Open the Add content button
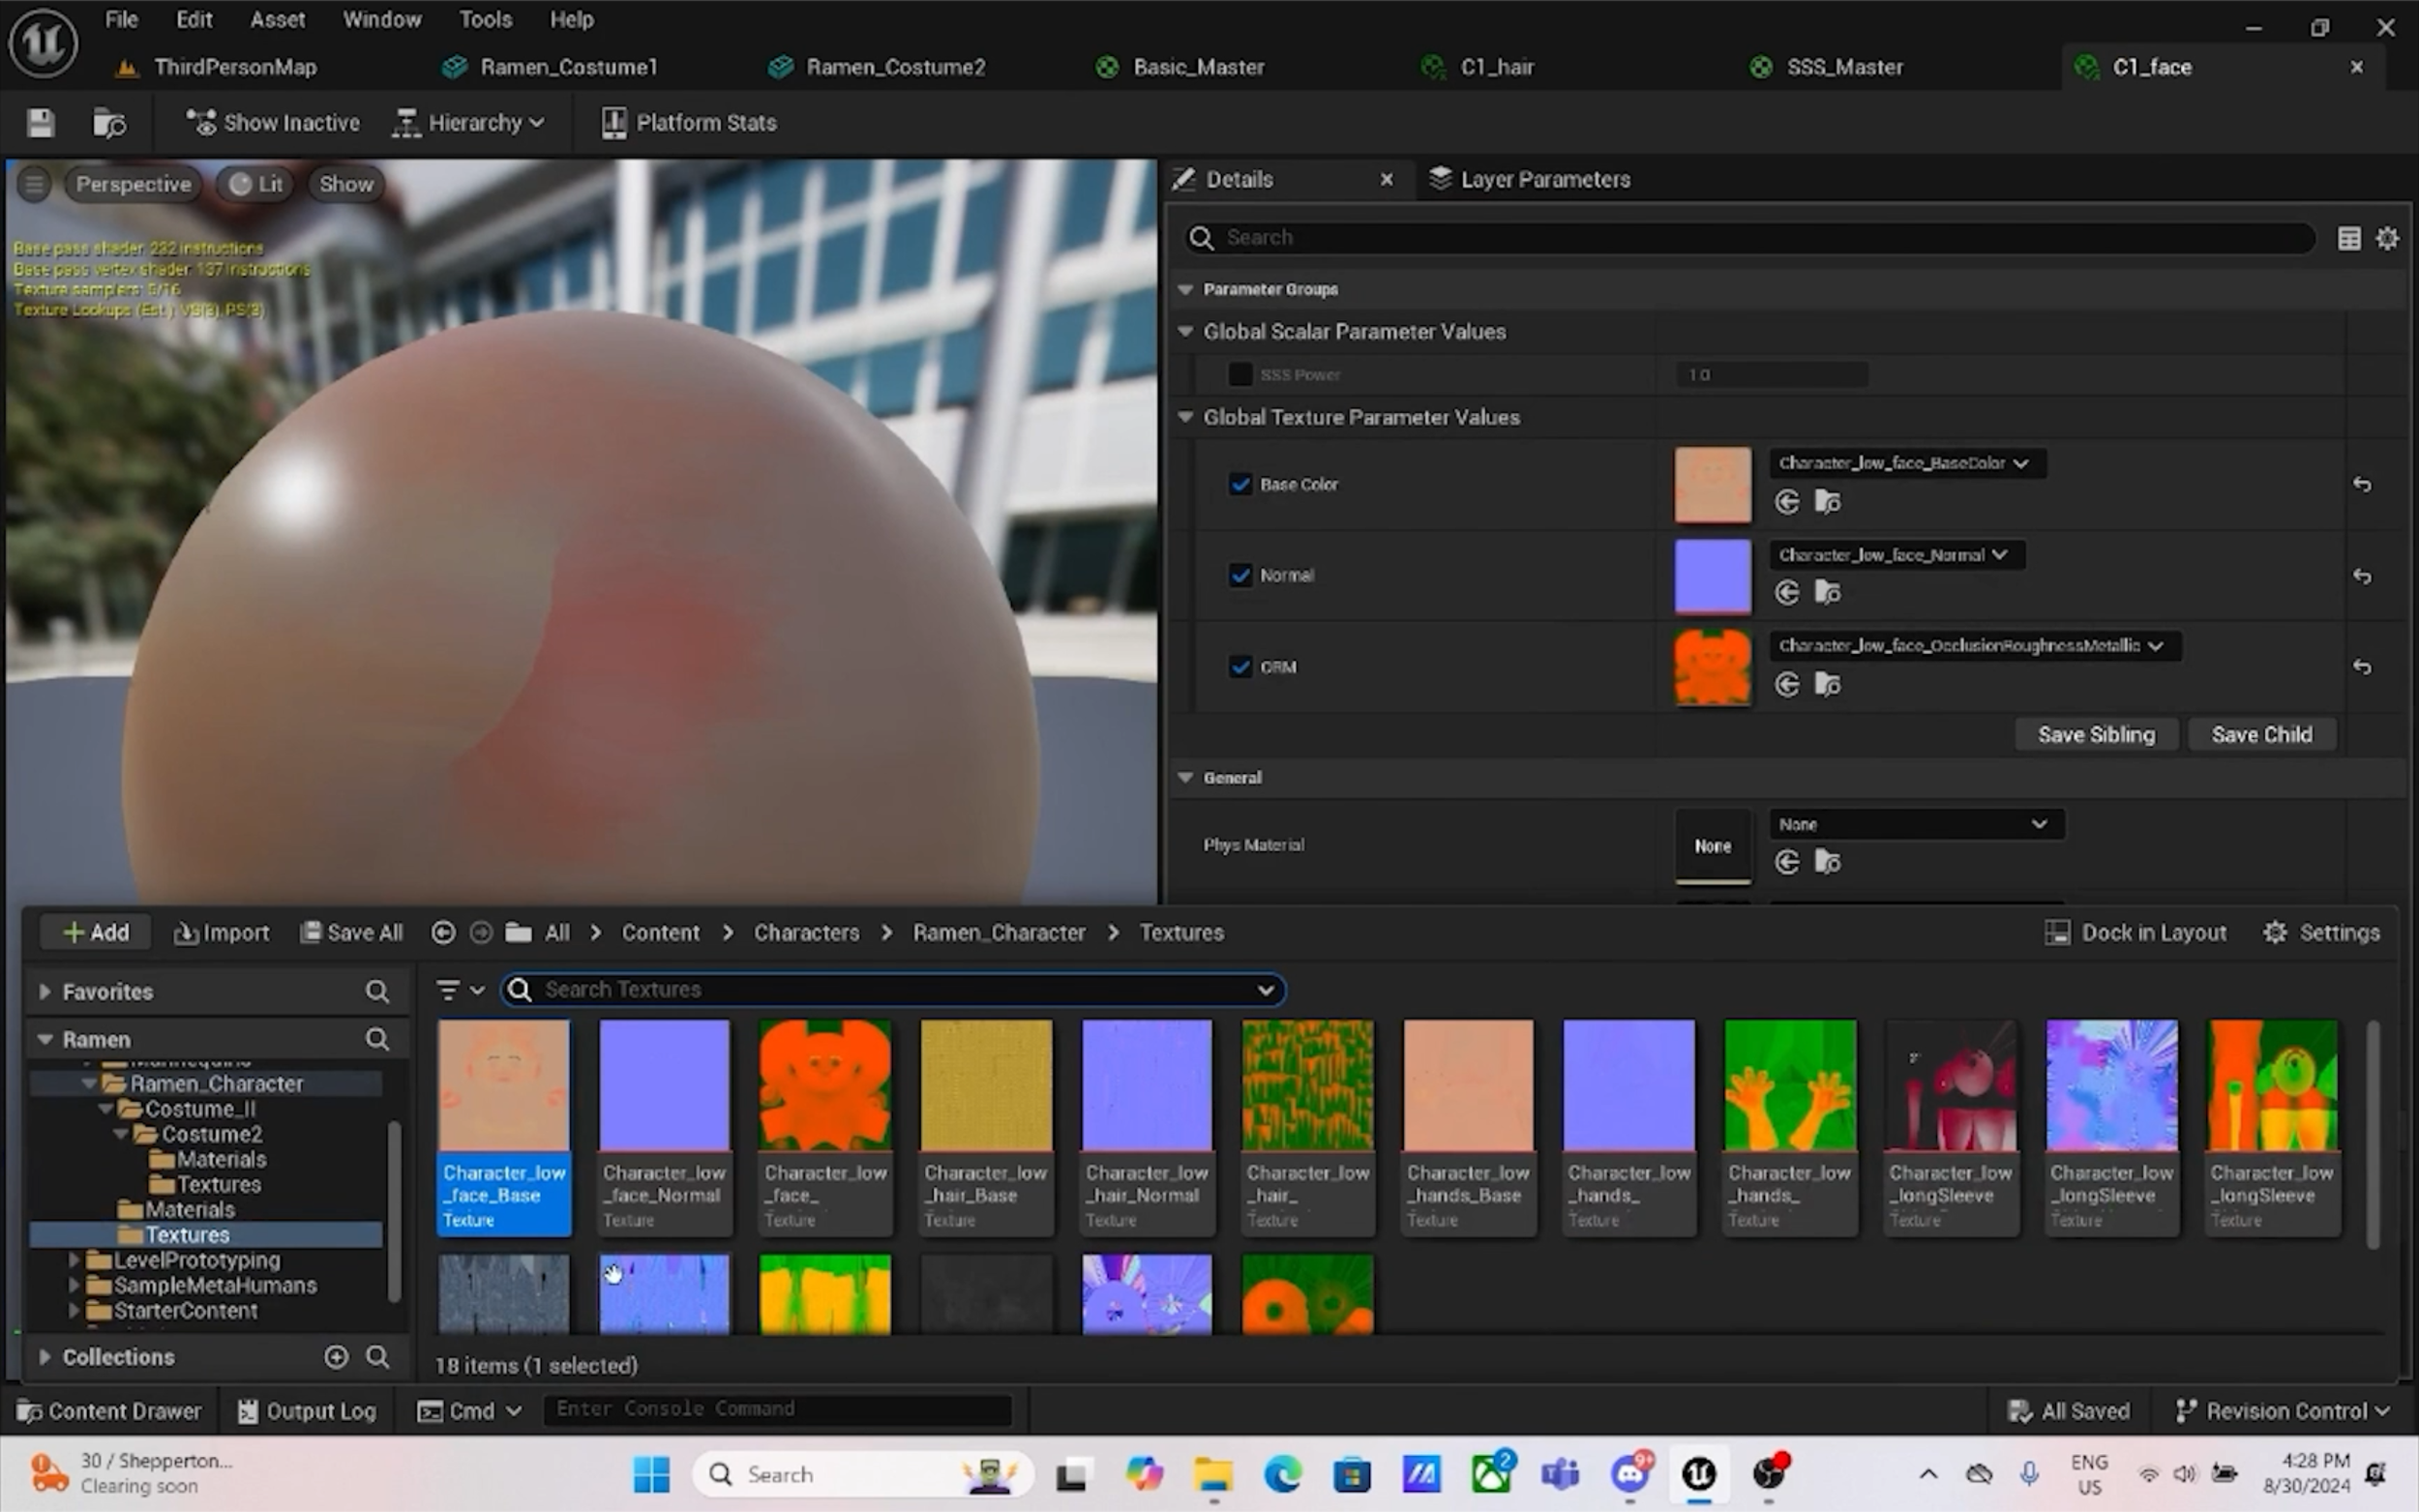Image resolution: width=2419 pixels, height=1512 pixels. coord(95,933)
